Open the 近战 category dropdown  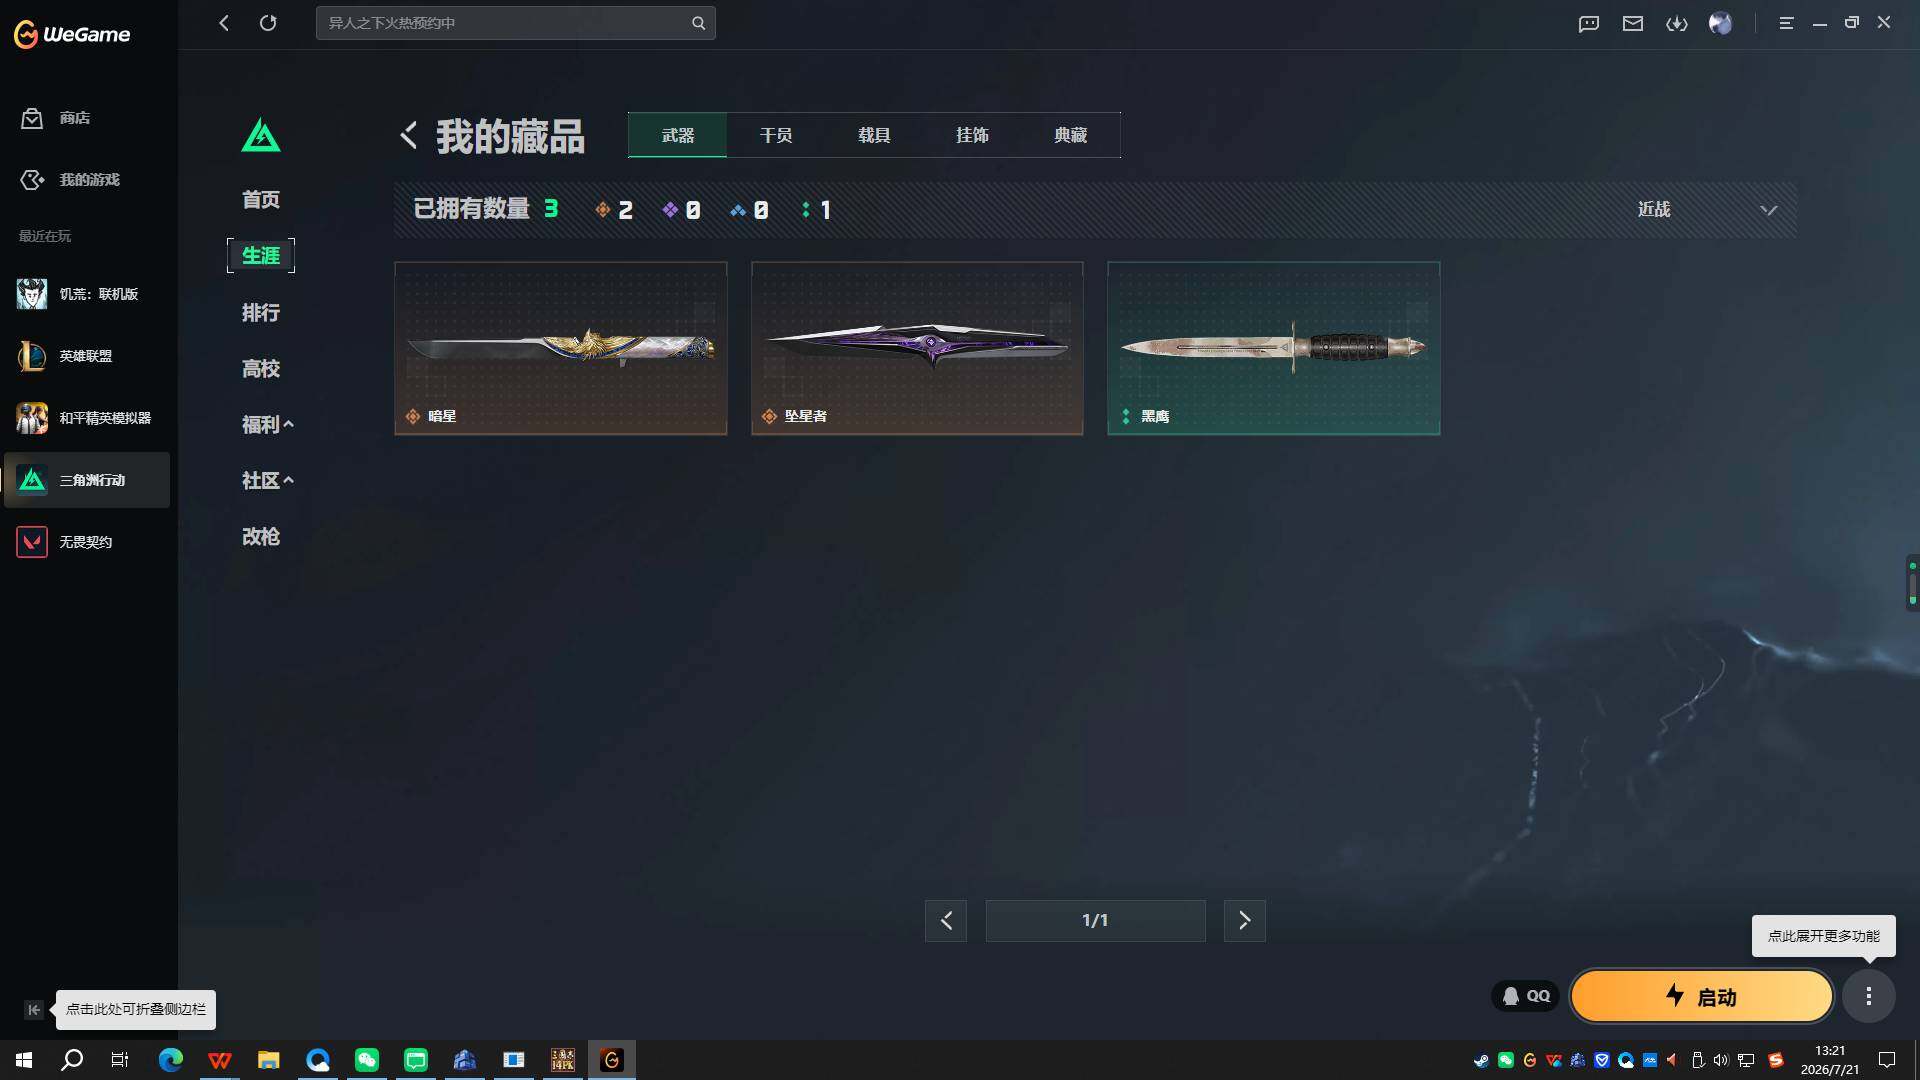pyautogui.click(x=1706, y=210)
